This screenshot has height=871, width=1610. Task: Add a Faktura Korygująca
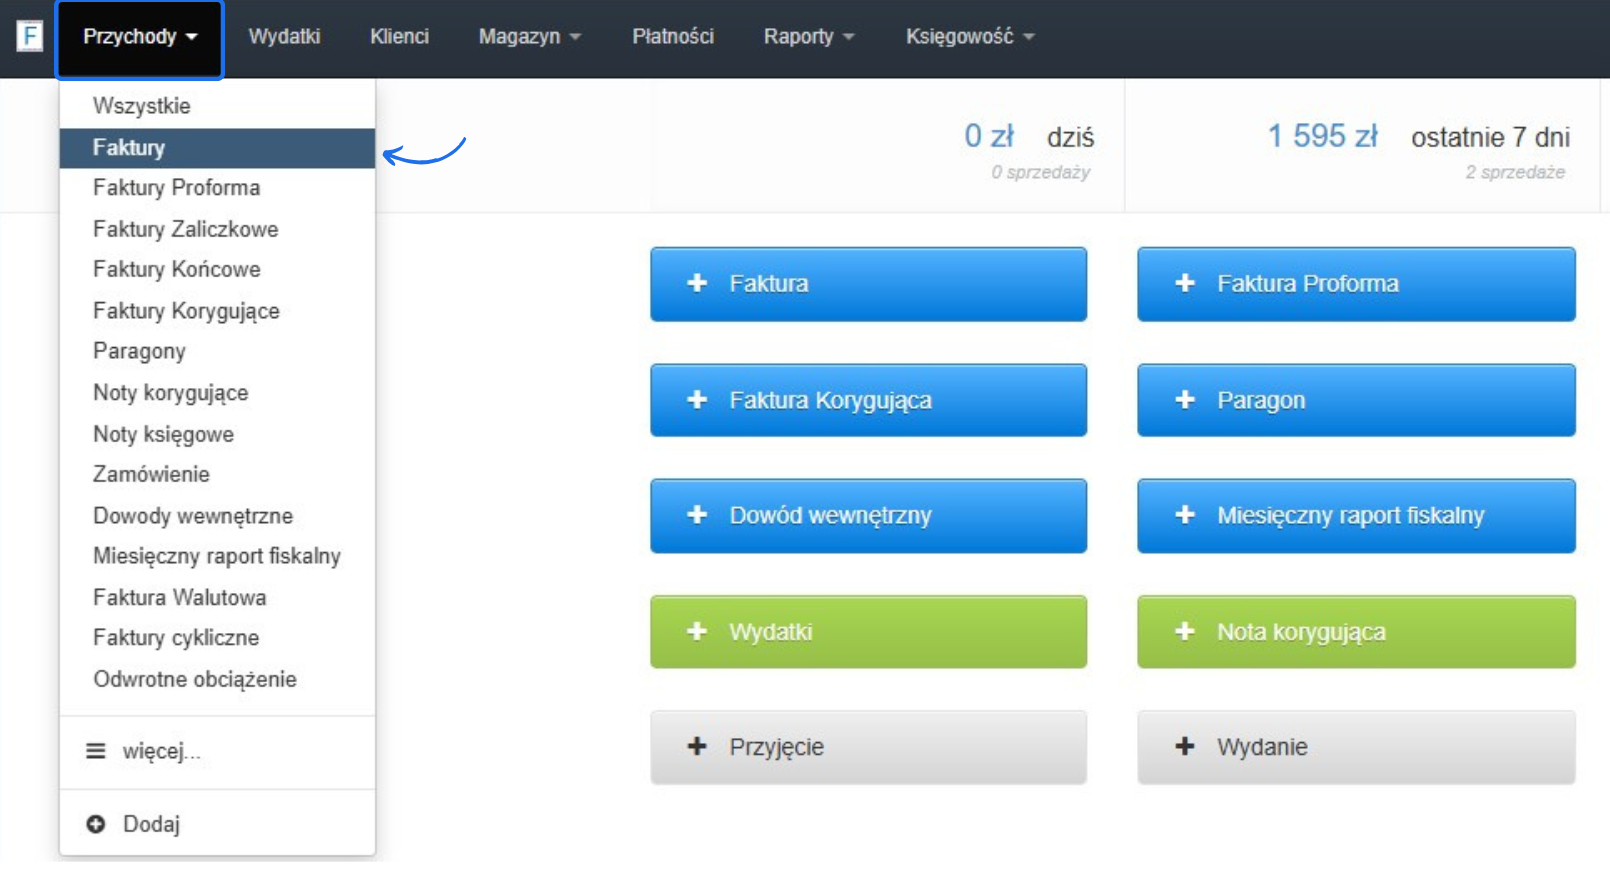click(x=868, y=400)
